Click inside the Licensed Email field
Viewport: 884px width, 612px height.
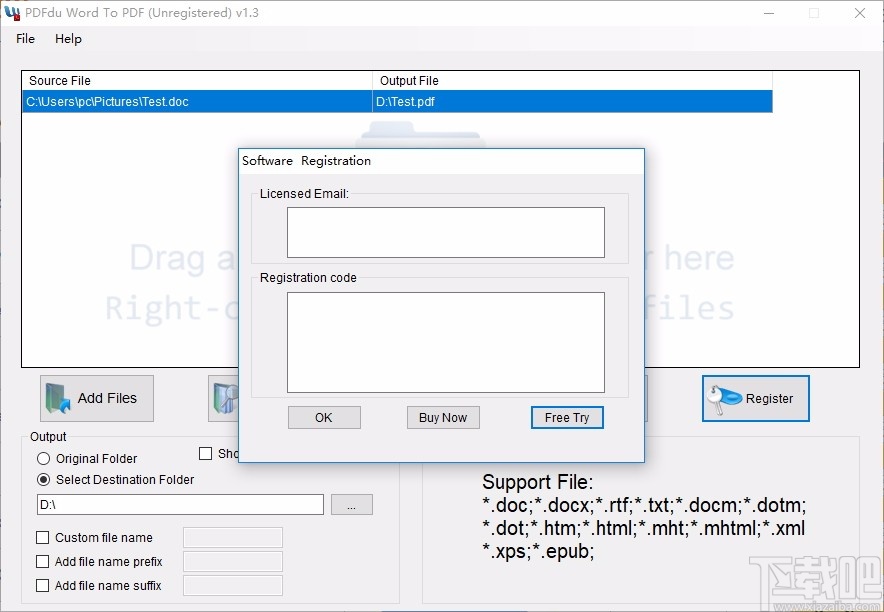tap(446, 231)
